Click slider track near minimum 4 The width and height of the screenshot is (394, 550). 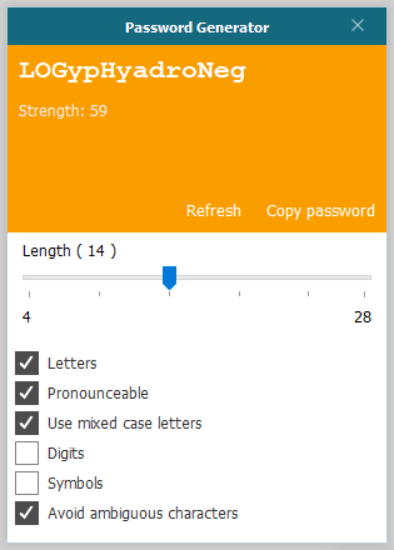coord(29,277)
